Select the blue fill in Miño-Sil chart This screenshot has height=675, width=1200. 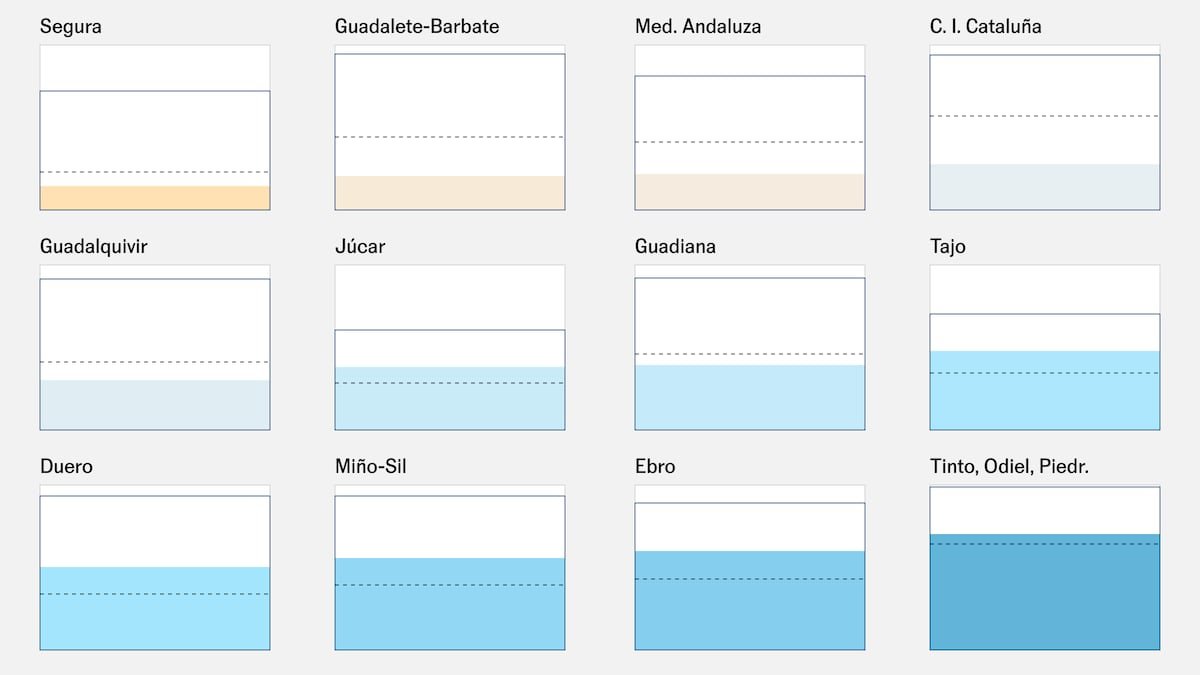pos(450,604)
